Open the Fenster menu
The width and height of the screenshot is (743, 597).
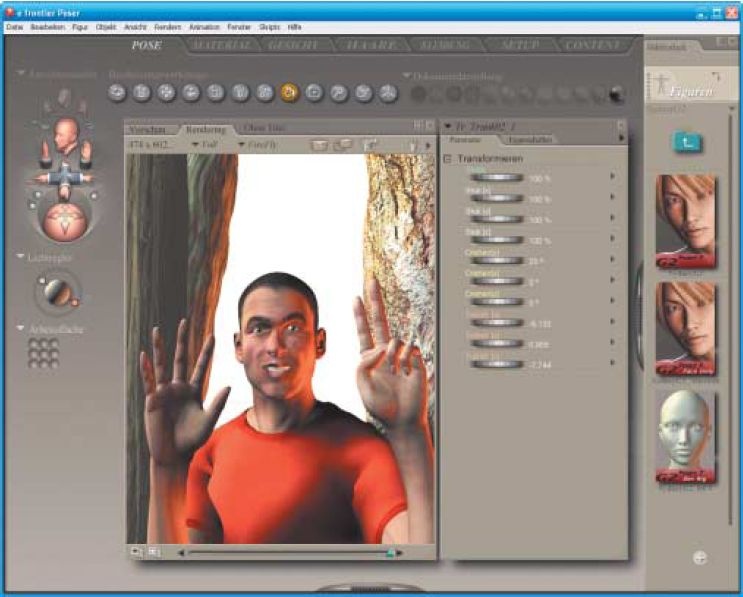[x=239, y=27]
